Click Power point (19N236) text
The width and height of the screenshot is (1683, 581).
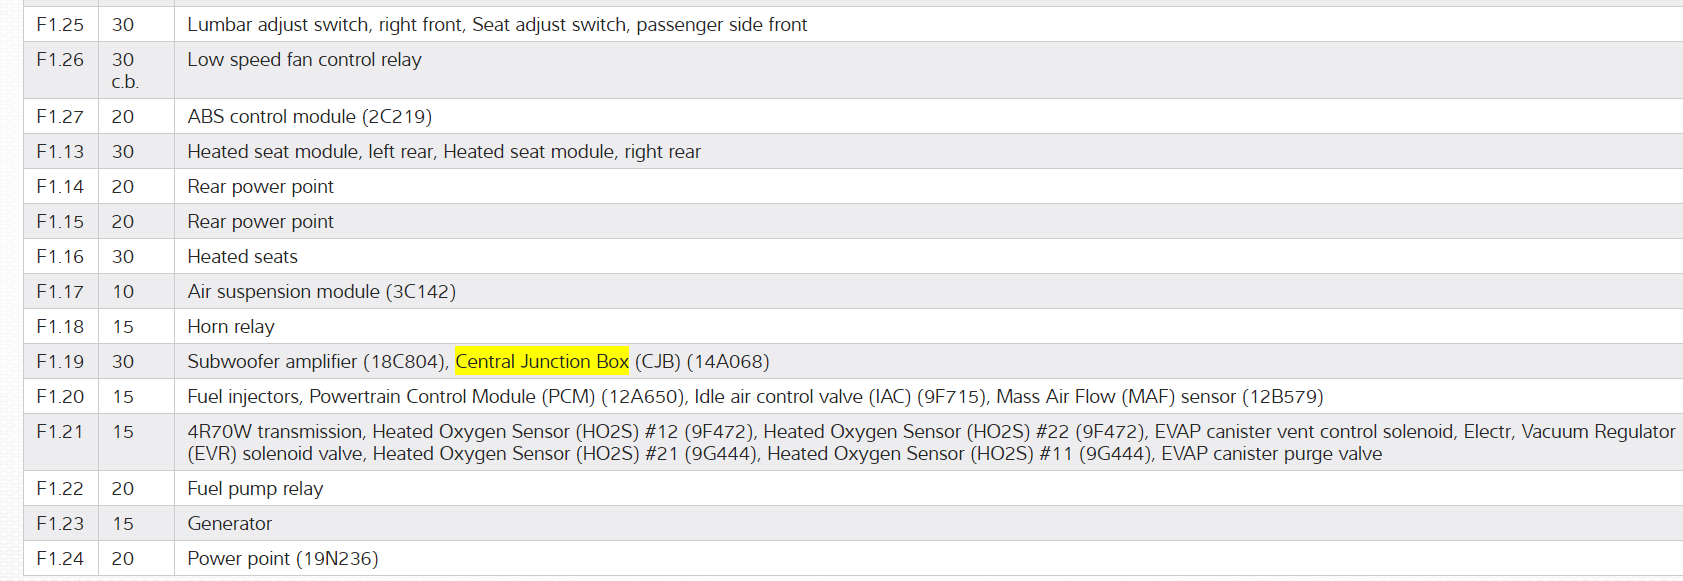click(x=282, y=559)
